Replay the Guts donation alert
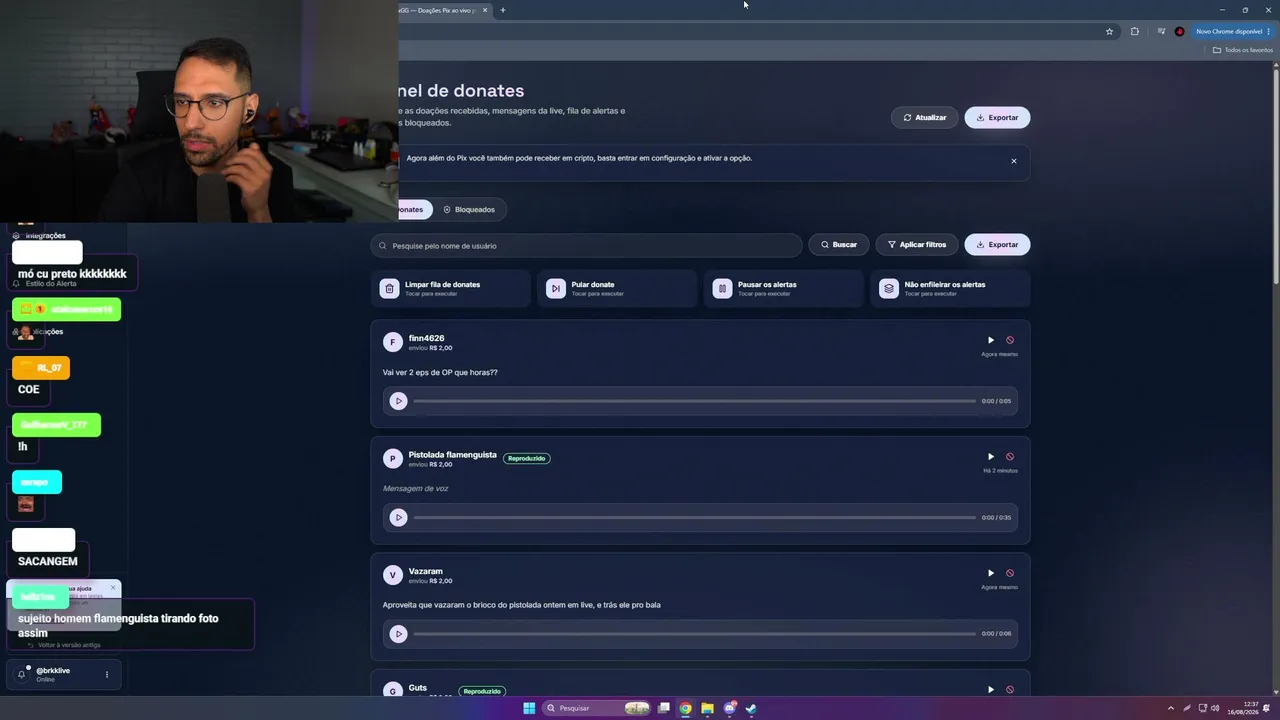 [991, 689]
